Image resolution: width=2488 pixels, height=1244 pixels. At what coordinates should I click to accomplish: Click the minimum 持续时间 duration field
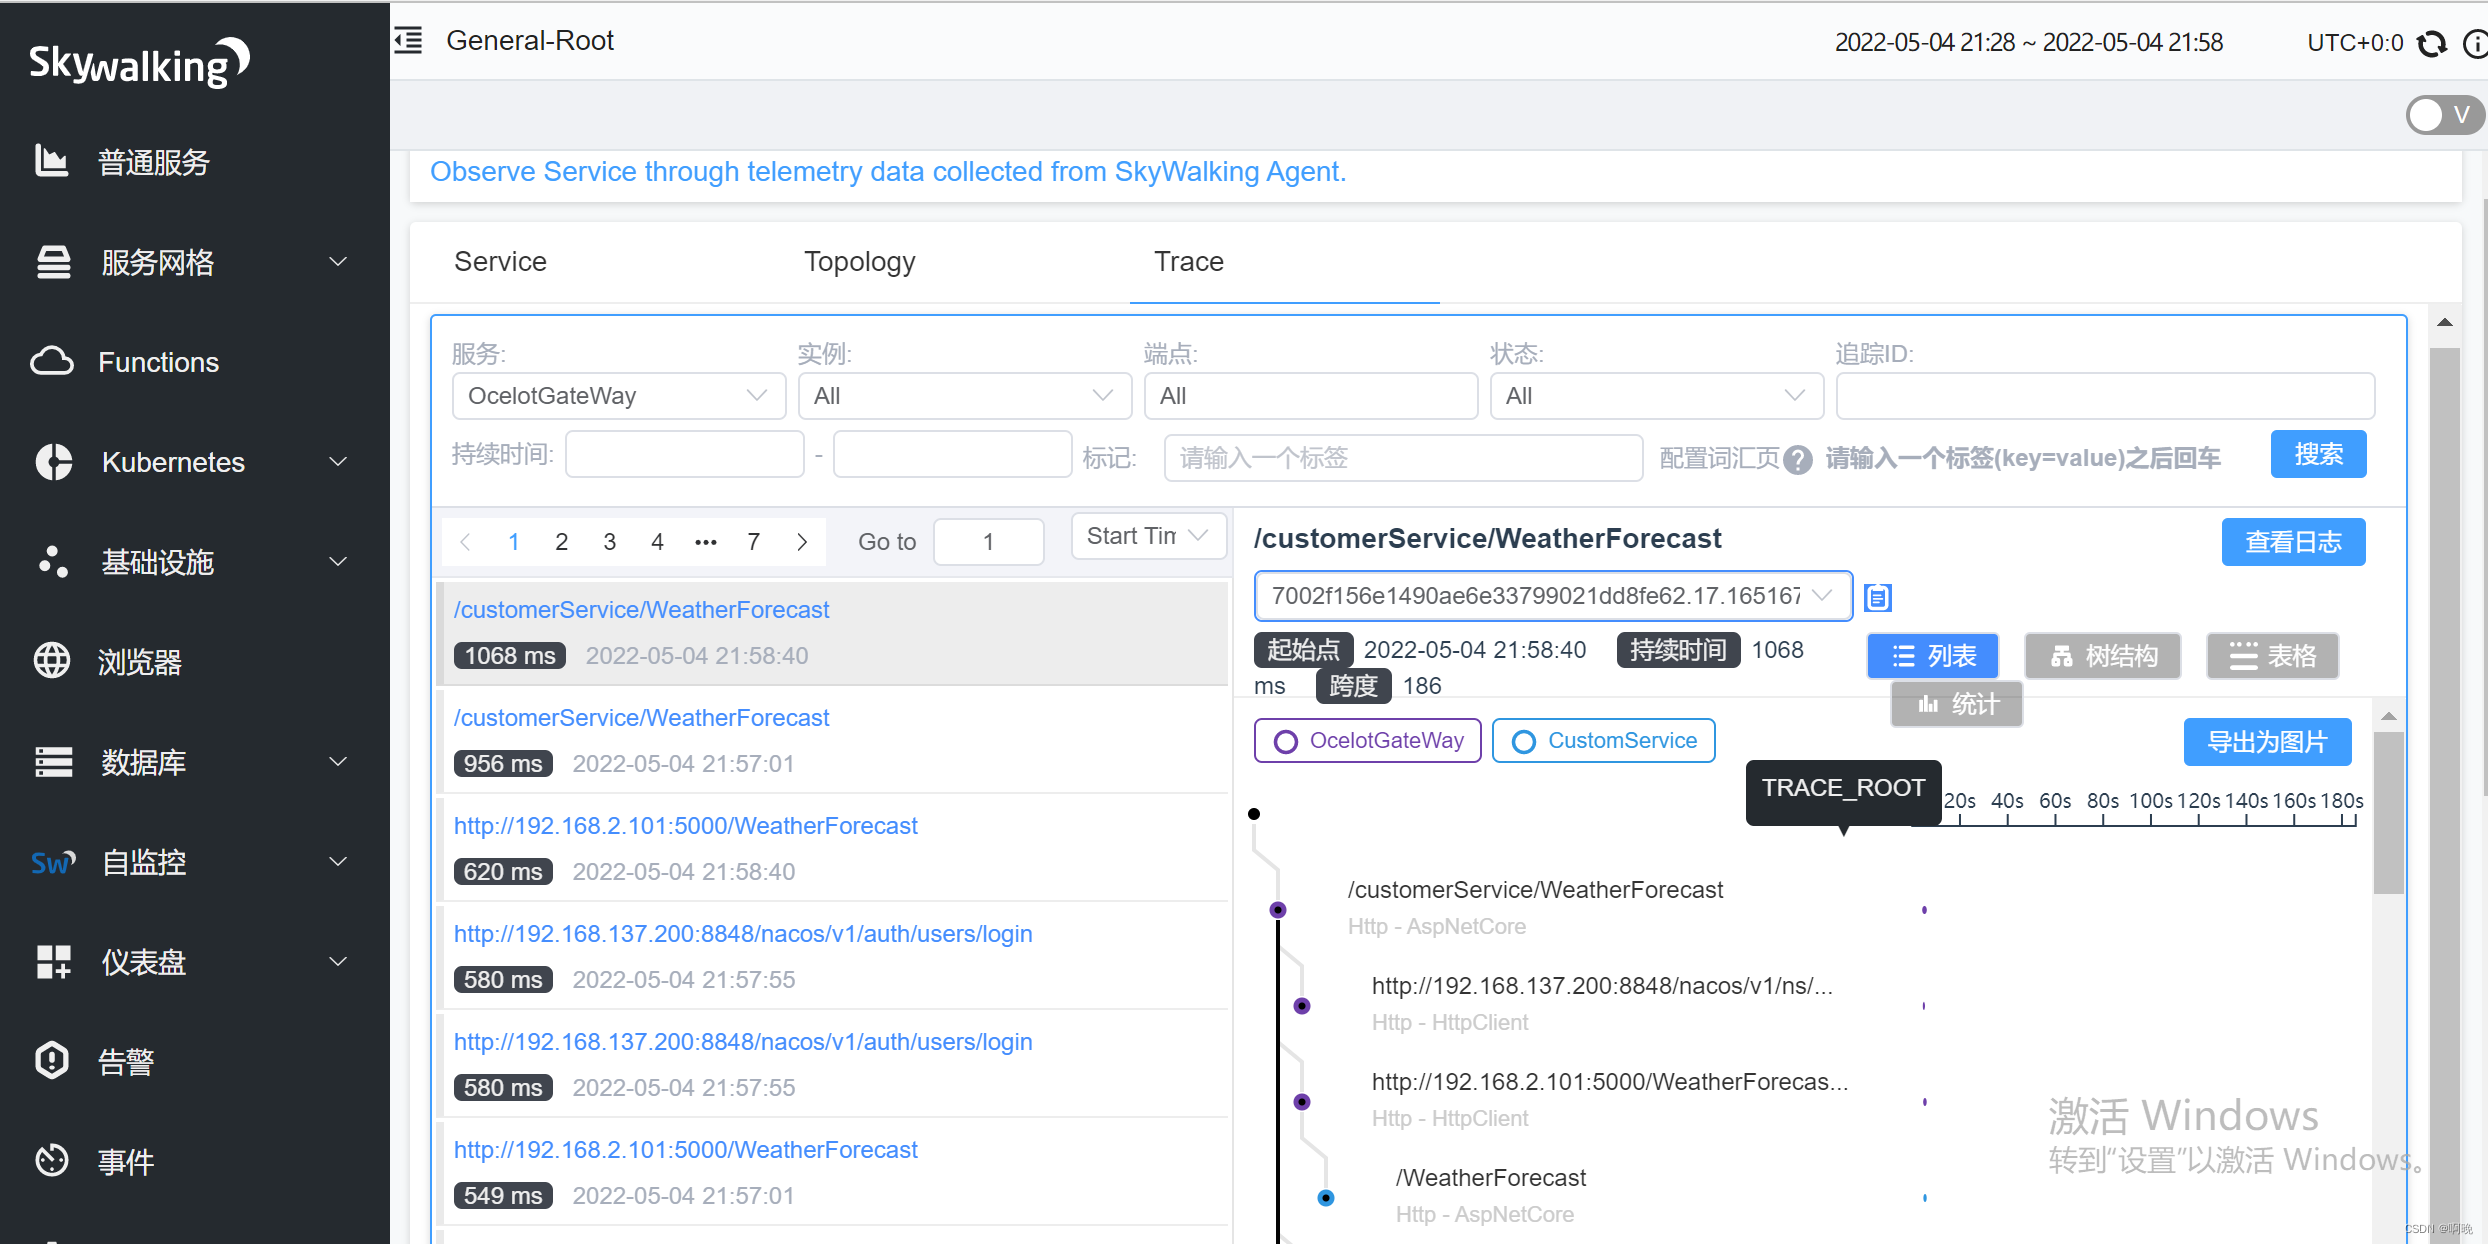[685, 455]
